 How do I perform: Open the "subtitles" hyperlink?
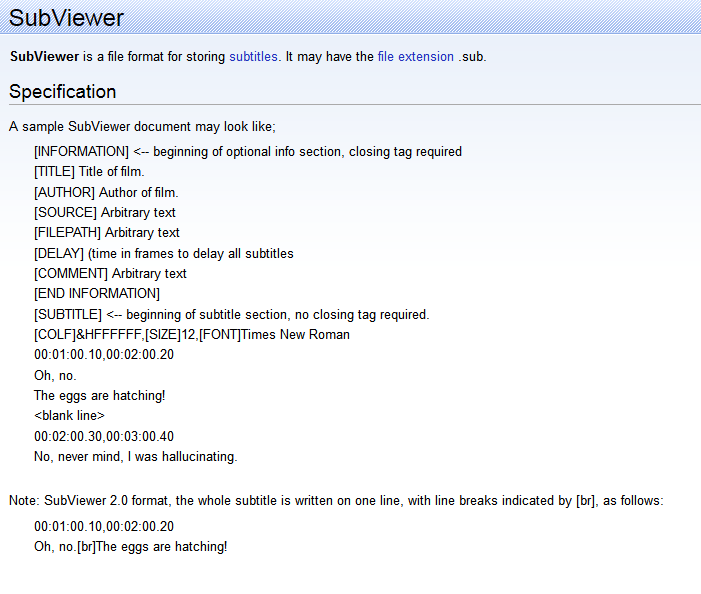(253, 57)
